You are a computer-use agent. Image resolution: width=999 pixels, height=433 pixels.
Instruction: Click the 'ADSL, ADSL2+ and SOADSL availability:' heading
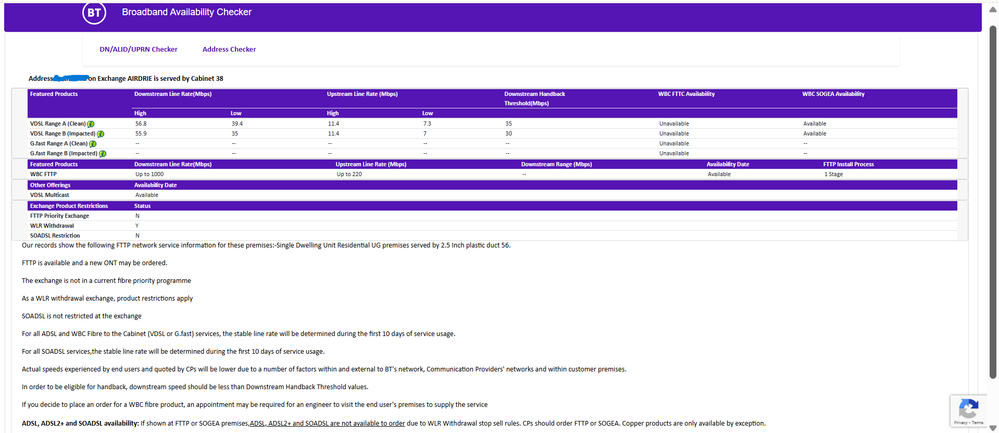pyautogui.click(x=80, y=423)
